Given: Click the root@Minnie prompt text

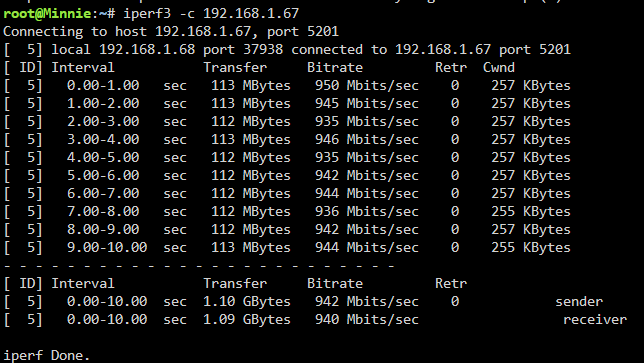Looking at the screenshot, I should coord(47,14).
